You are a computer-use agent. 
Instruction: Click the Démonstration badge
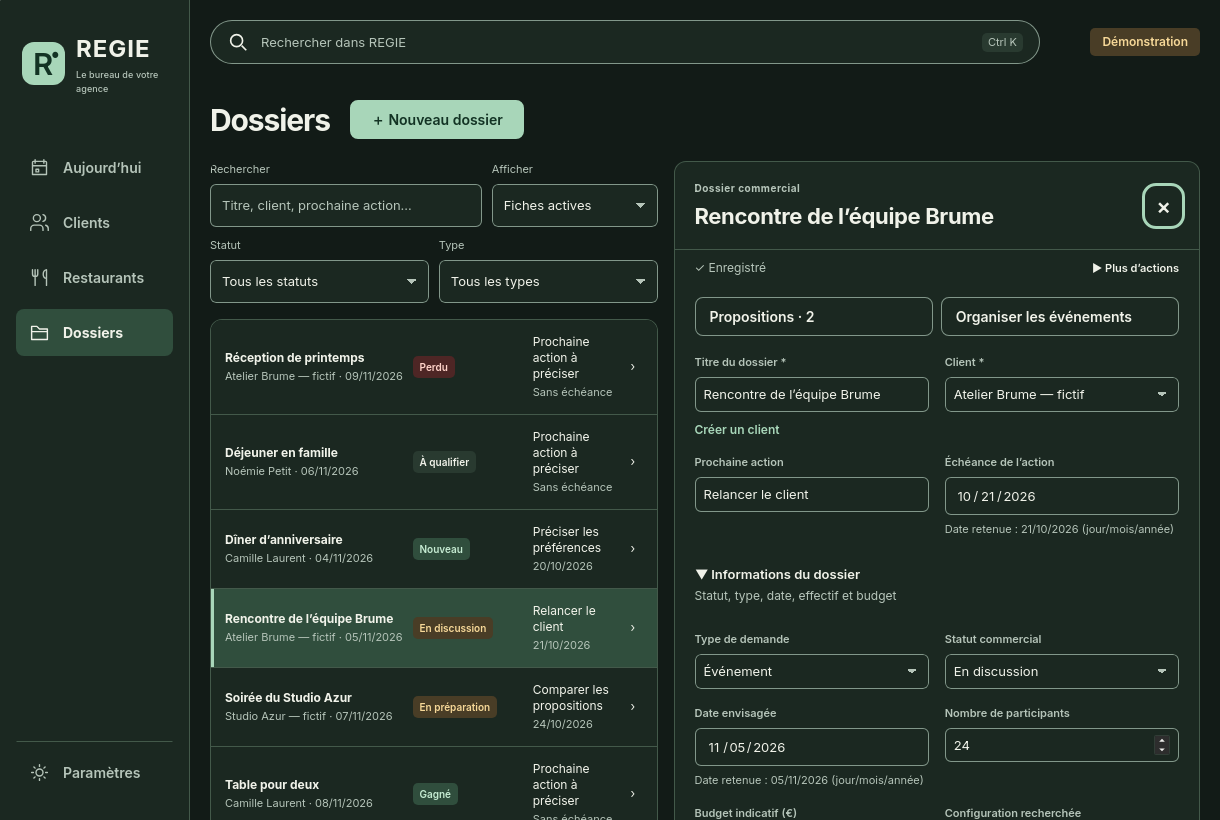coord(1144,42)
